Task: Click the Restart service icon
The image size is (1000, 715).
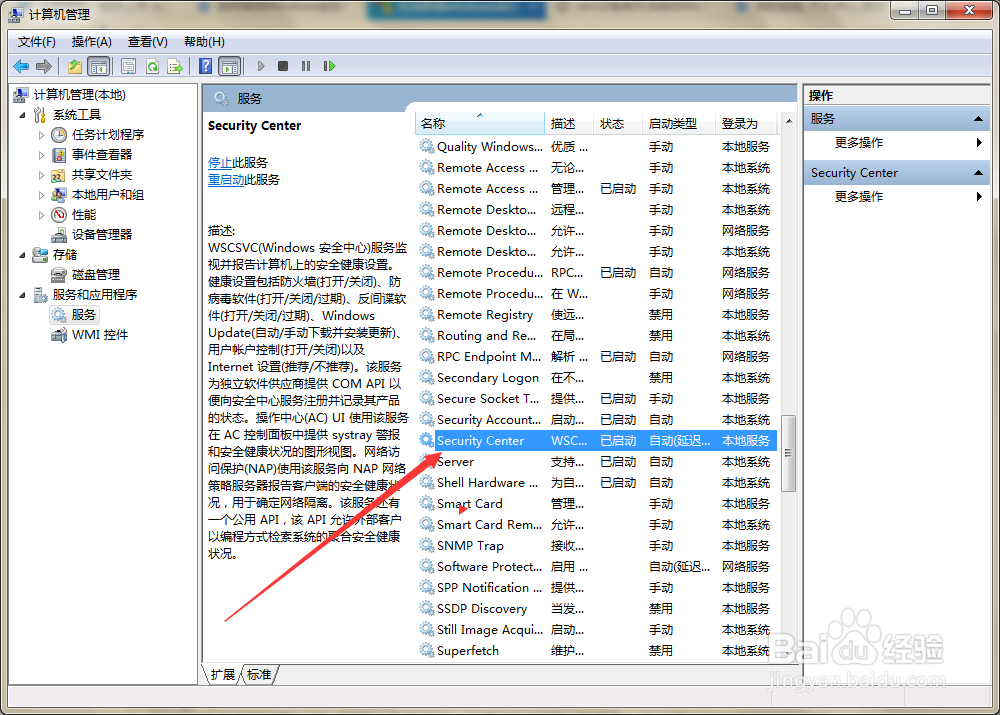Action: (329, 66)
